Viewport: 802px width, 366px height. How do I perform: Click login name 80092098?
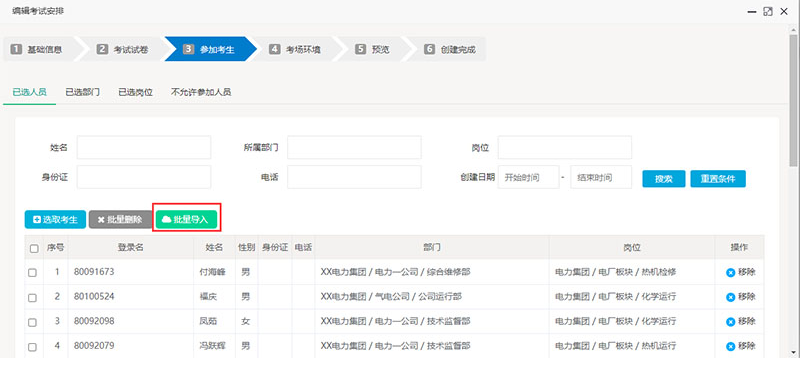pyautogui.click(x=94, y=321)
